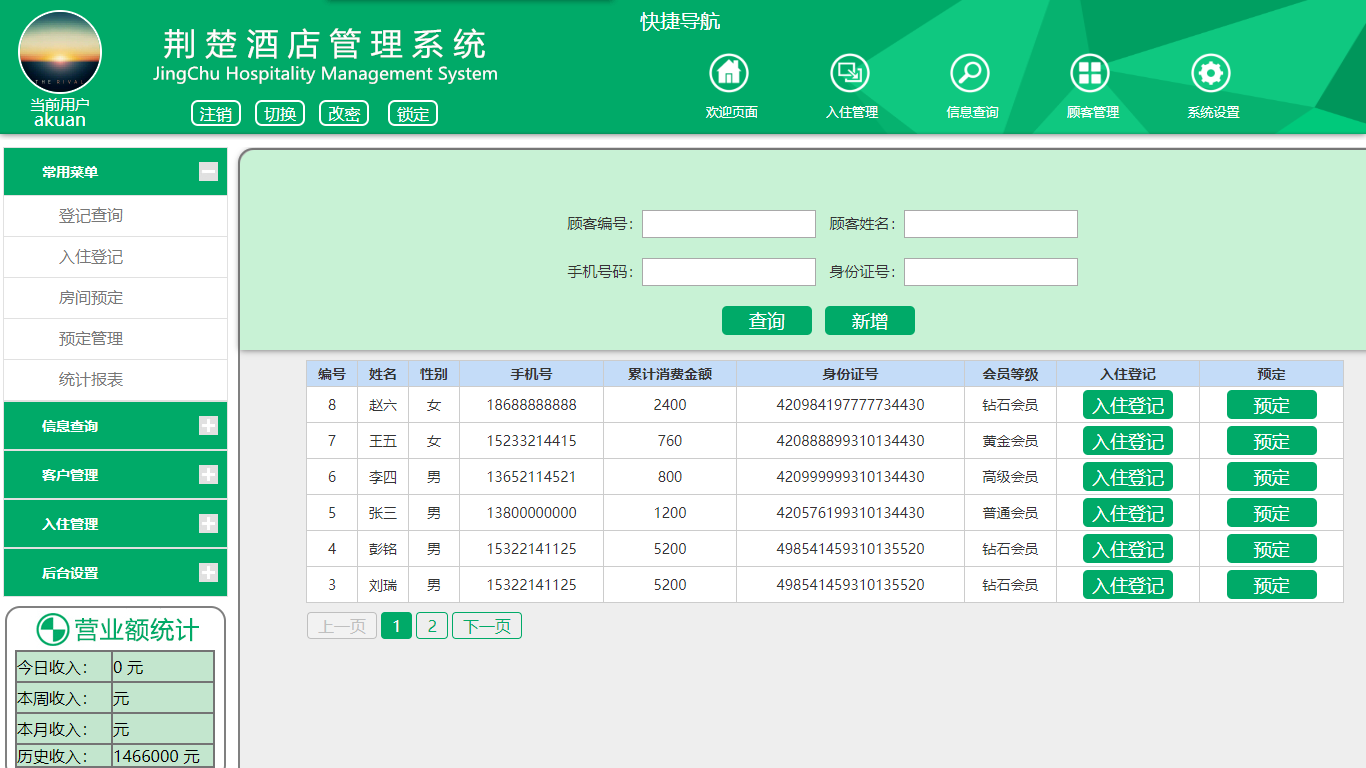Click the 1466000 元 history revenue value

157,757
